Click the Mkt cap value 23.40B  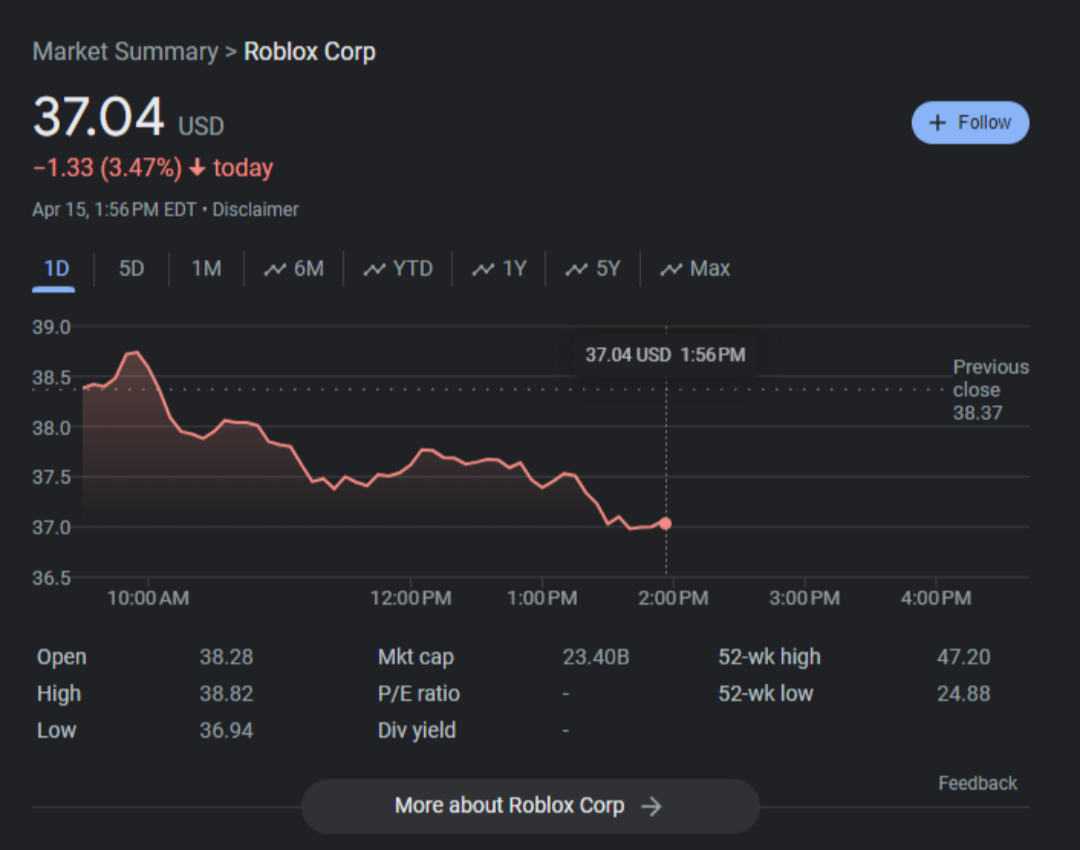[x=596, y=657]
